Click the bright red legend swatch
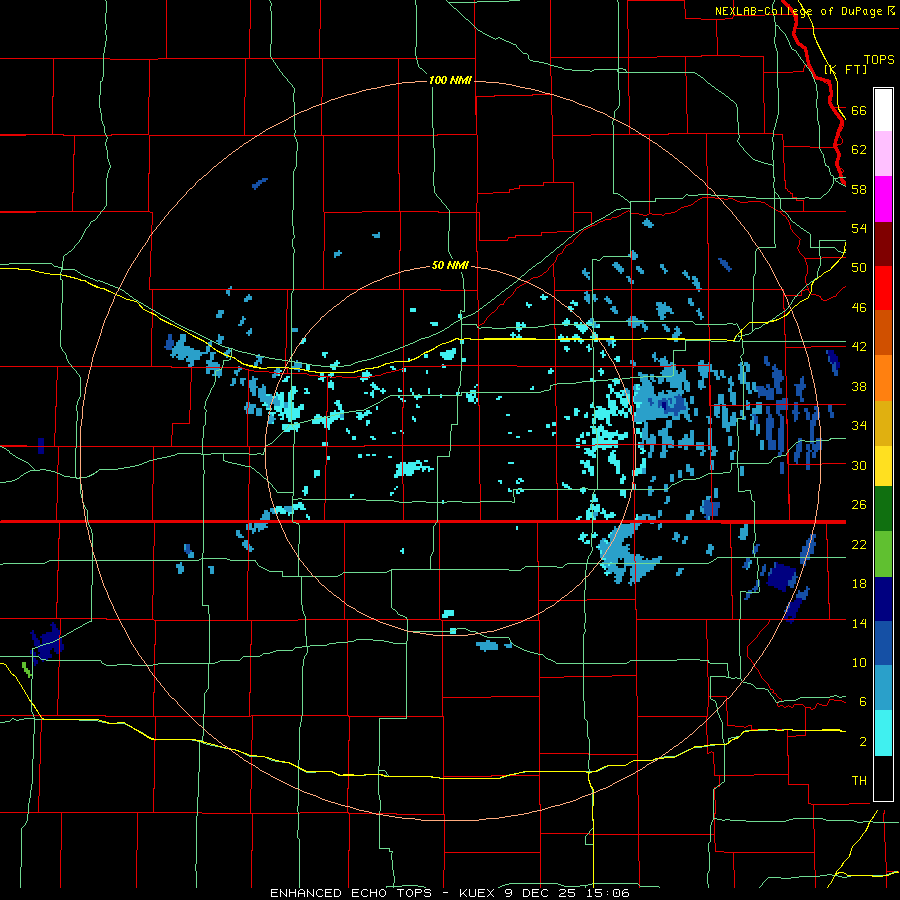Image resolution: width=900 pixels, height=900 pixels. pos(883,288)
